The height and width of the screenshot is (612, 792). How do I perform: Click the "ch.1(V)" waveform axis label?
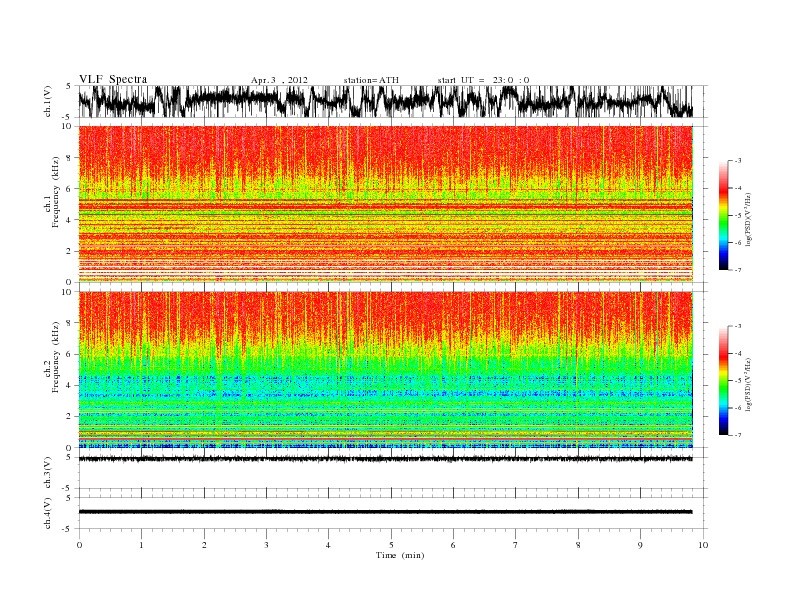48,101
